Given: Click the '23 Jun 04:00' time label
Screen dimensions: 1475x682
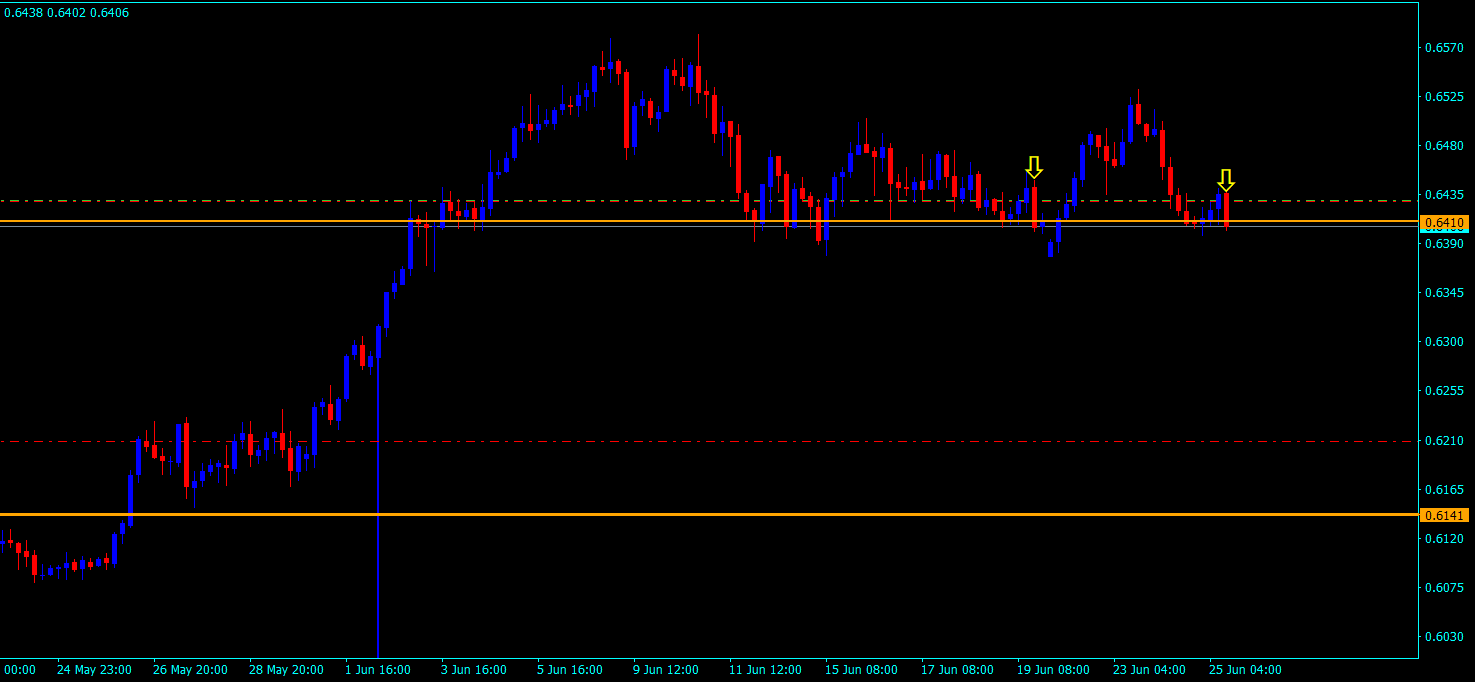Looking at the screenshot, I should pos(1150,669).
